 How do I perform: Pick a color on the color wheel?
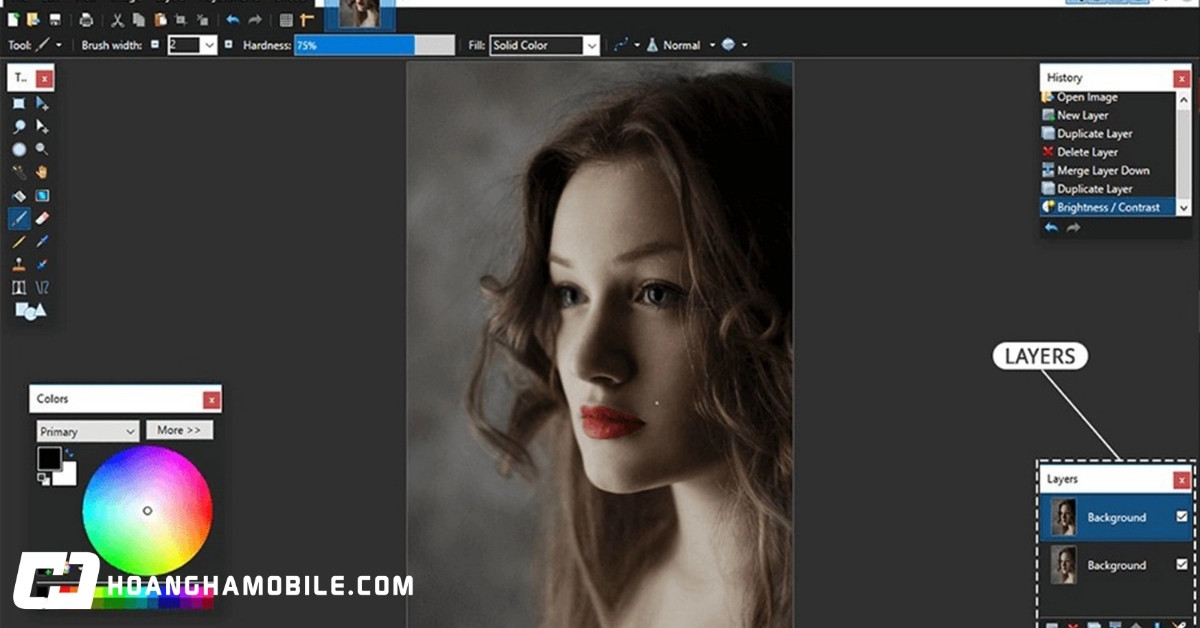point(147,510)
